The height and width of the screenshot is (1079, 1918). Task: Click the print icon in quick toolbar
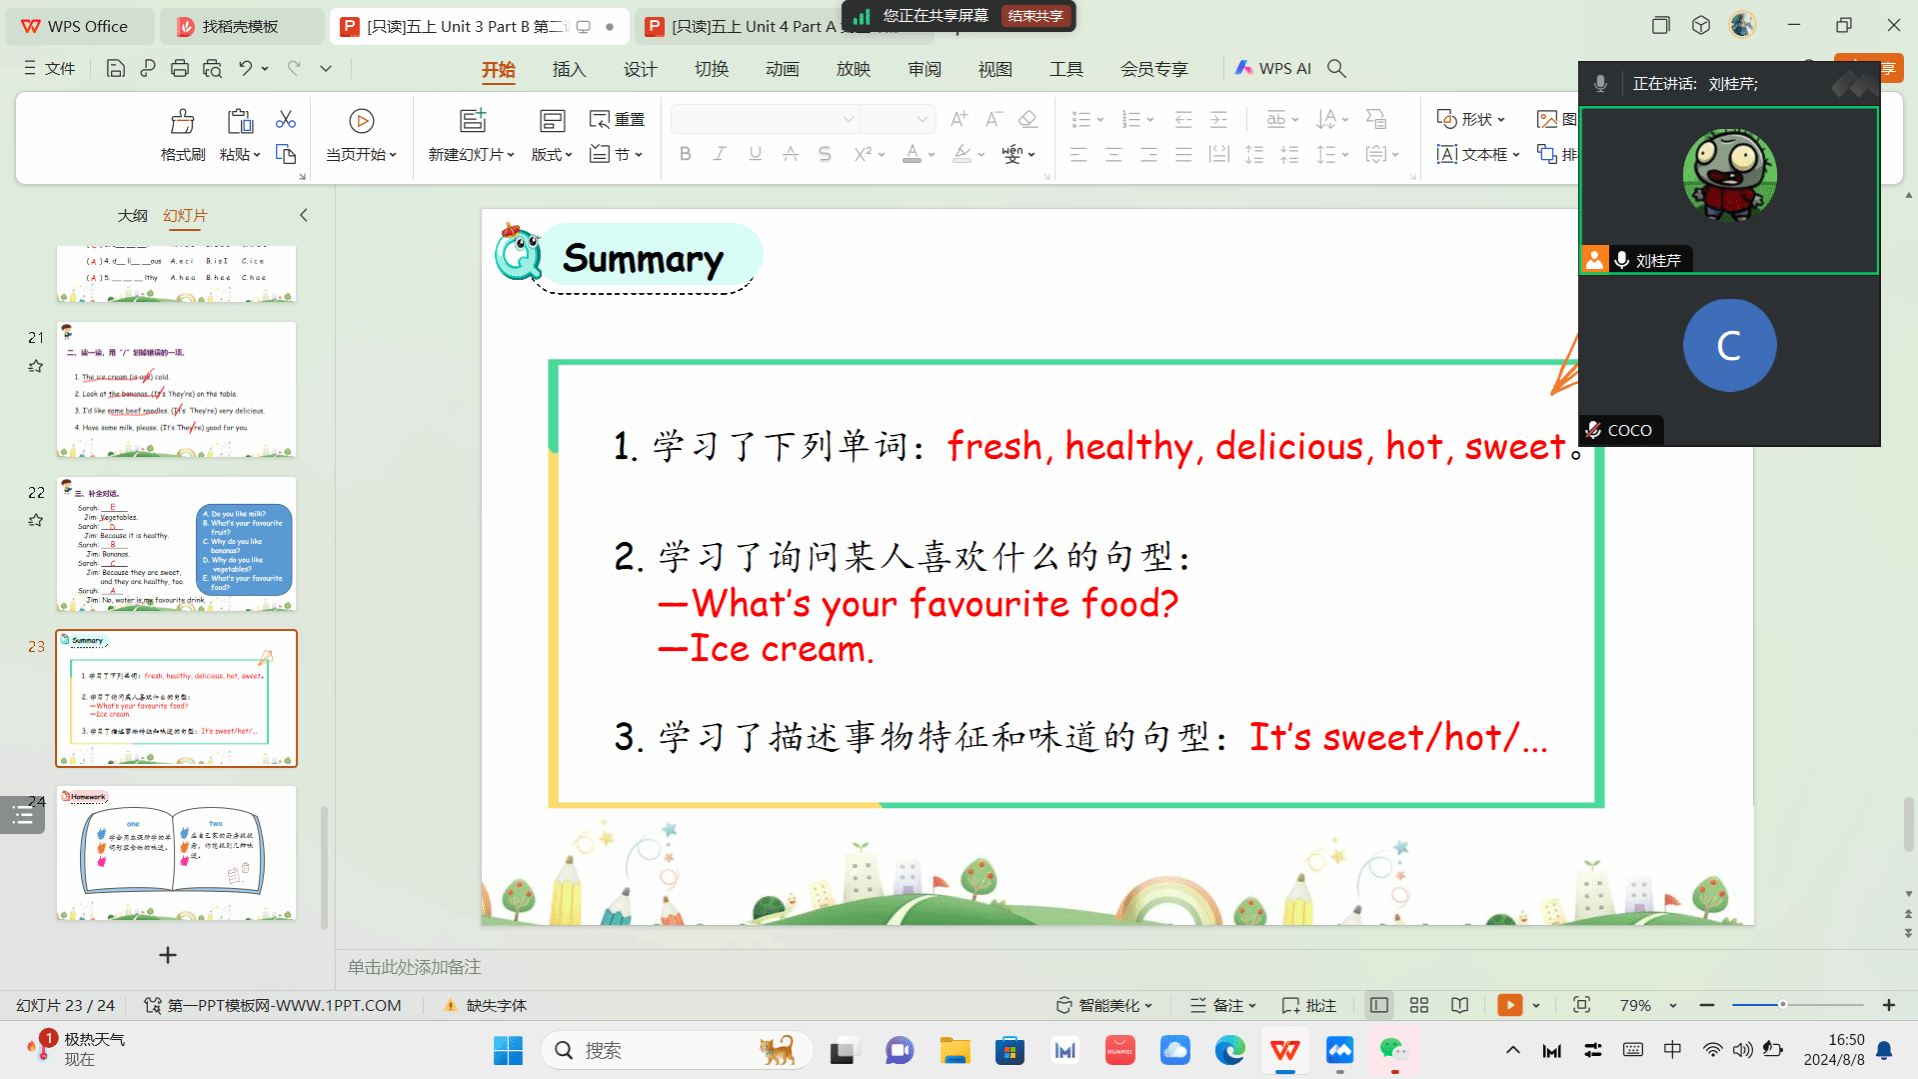180,68
